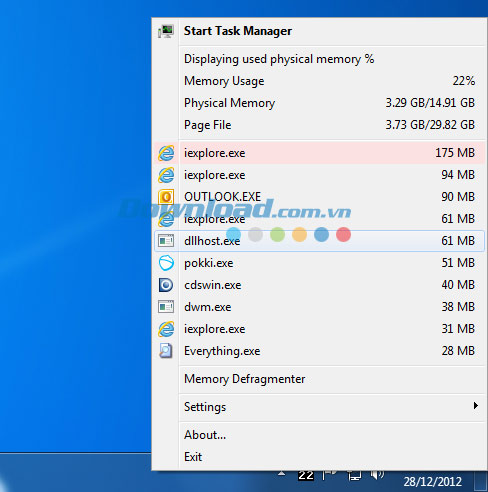Screen dimensions: 488x492
Task: Click the Start Task Manager menu entry
Action: pos(319,31)
